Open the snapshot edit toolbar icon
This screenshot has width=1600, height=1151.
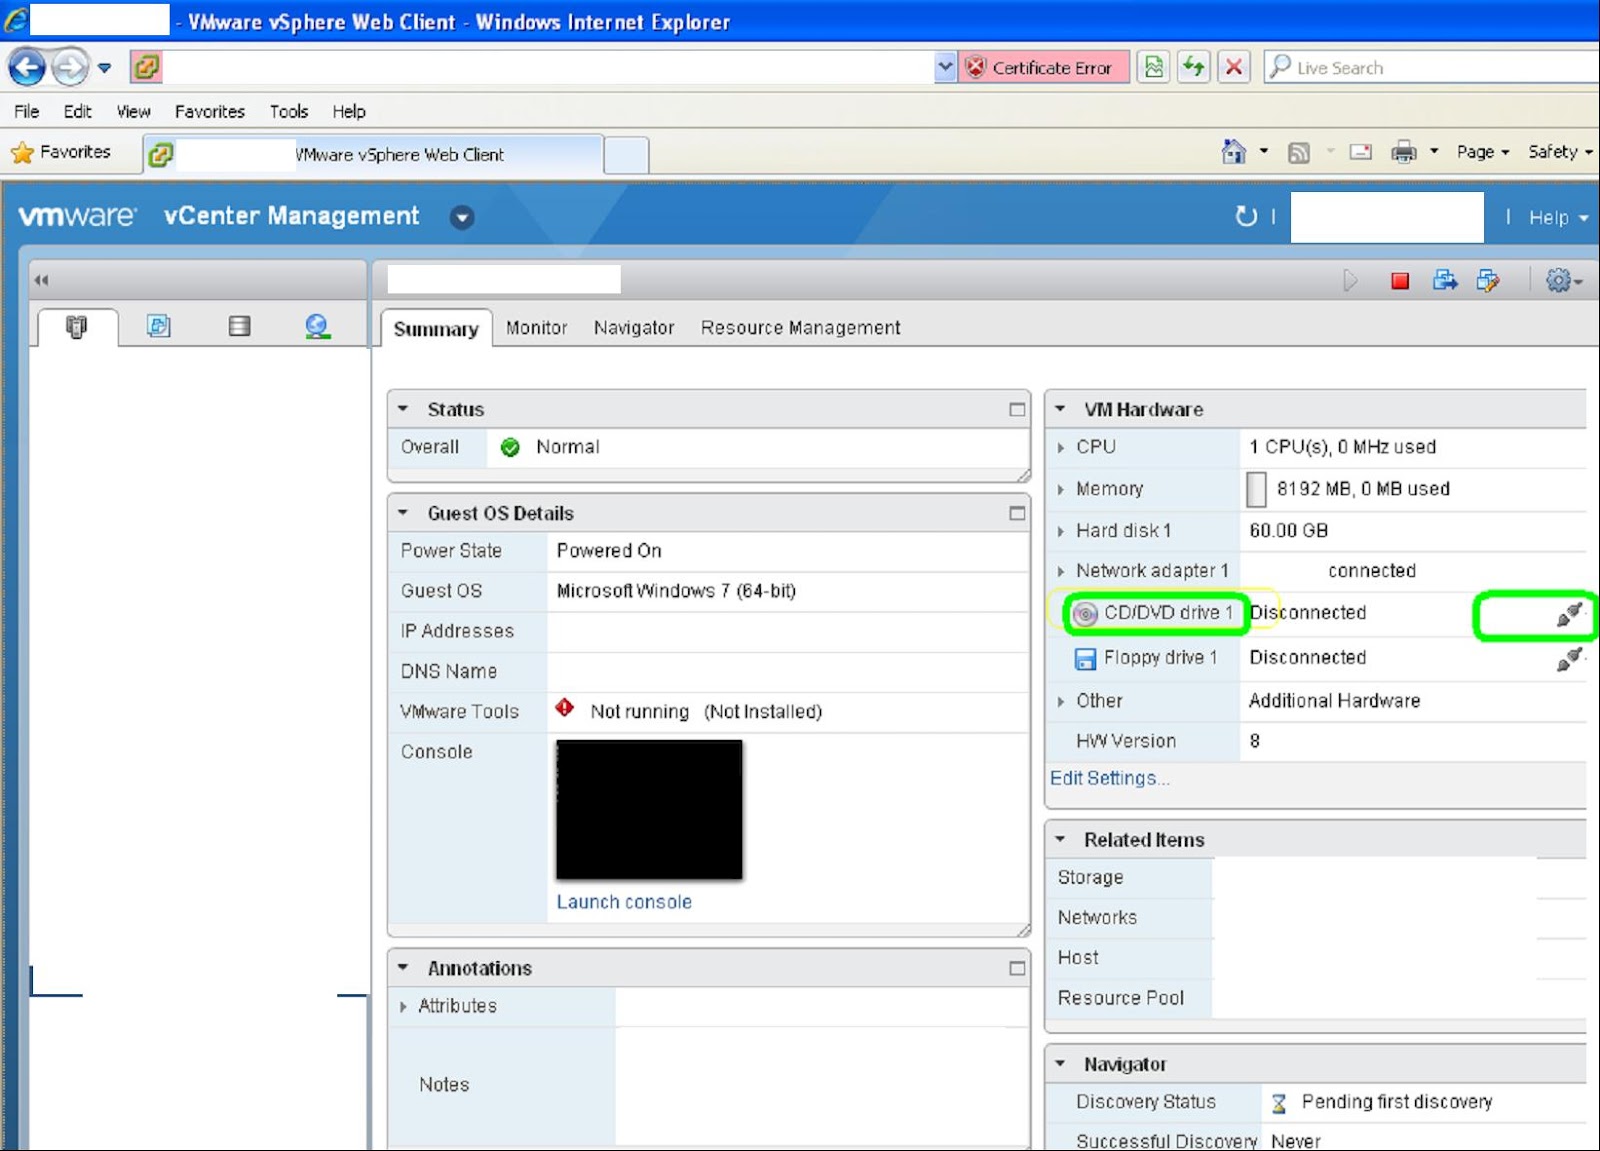1489,281
